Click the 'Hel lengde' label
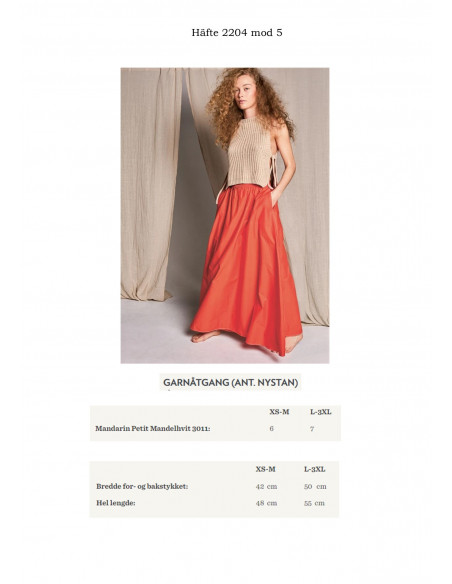452x584 pixels. 116,503
